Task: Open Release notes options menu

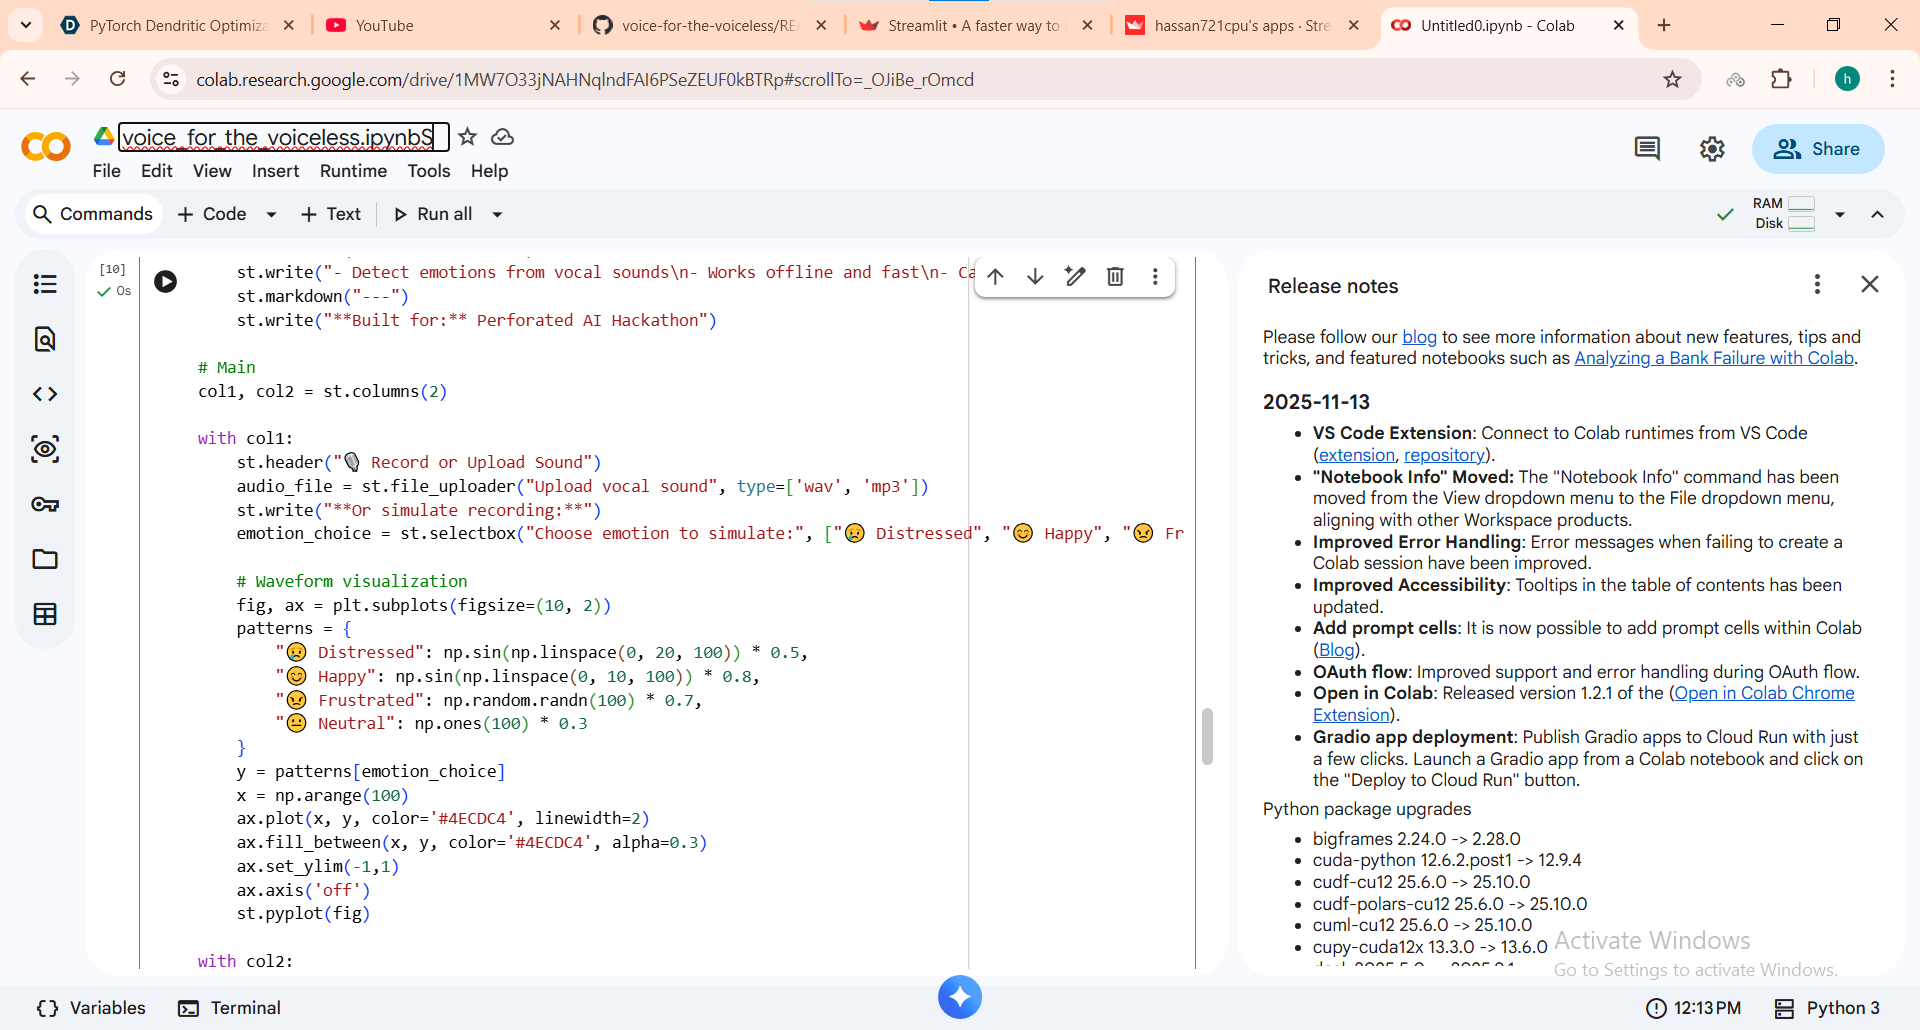Action: (1817, 285)
